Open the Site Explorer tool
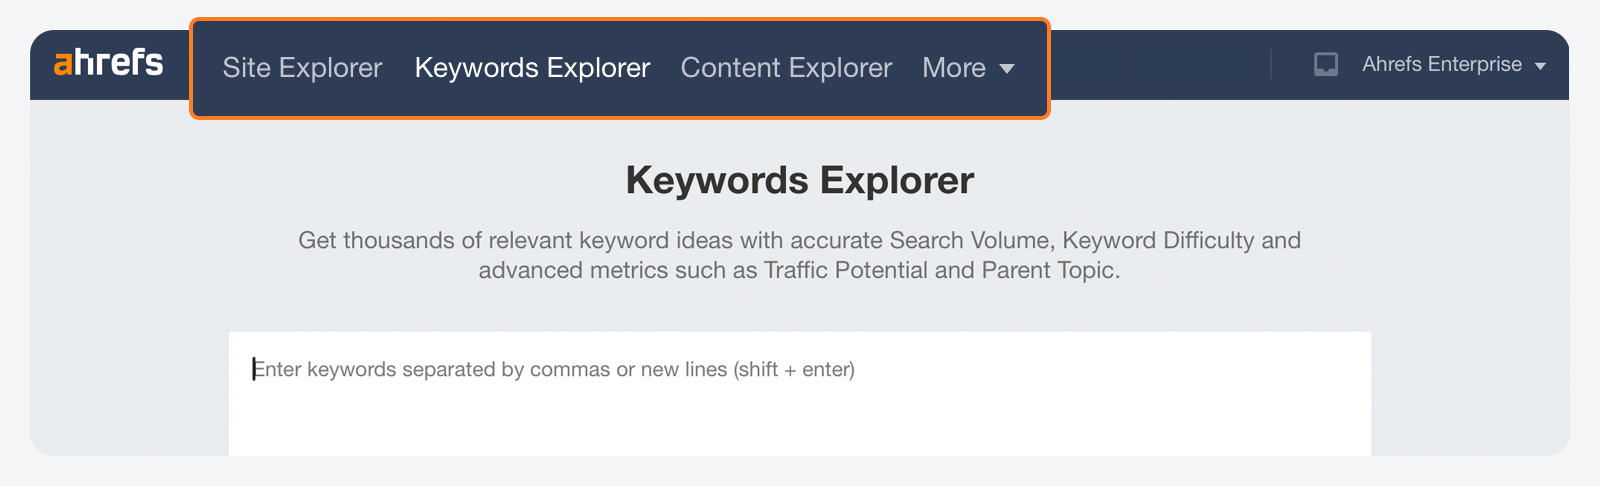Screen dimensions: 1600x486 (302, 68)
